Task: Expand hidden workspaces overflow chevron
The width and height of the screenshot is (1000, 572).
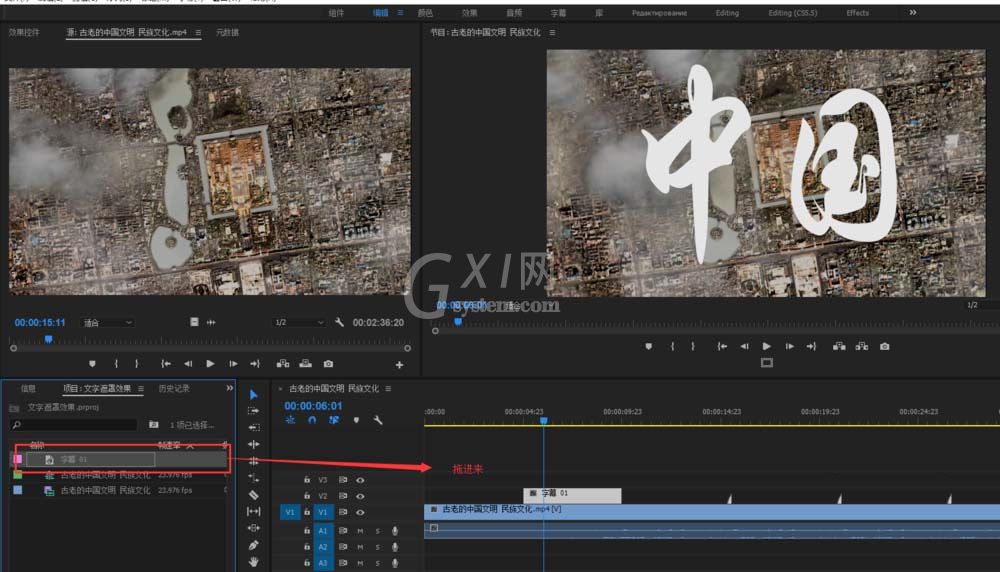Action: 913,12
